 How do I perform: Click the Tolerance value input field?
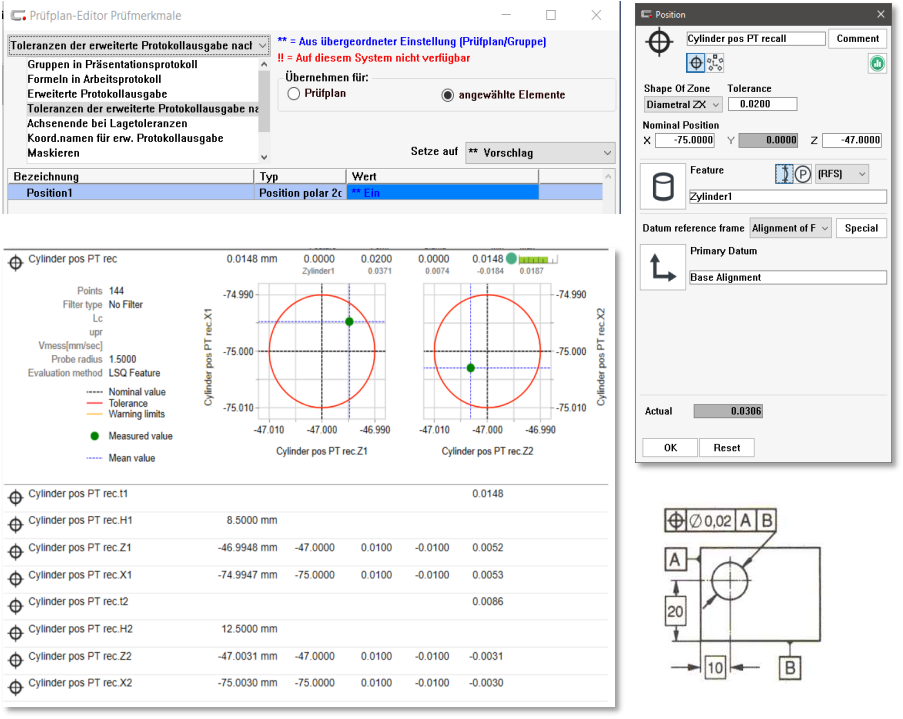[762, 104]
